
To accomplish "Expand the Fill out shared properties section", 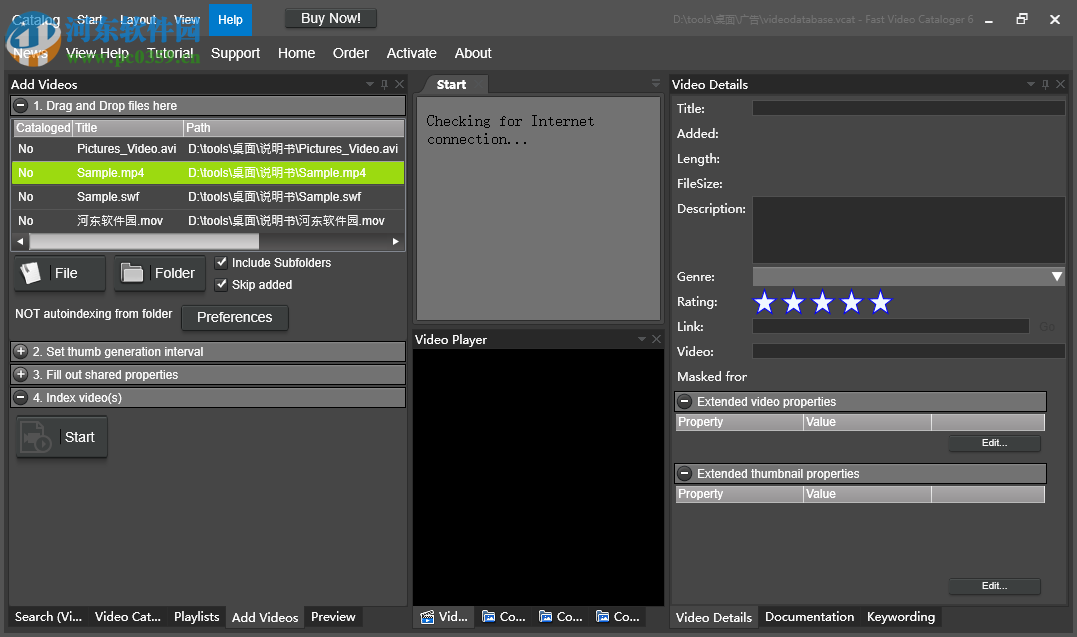I will 20,374.
